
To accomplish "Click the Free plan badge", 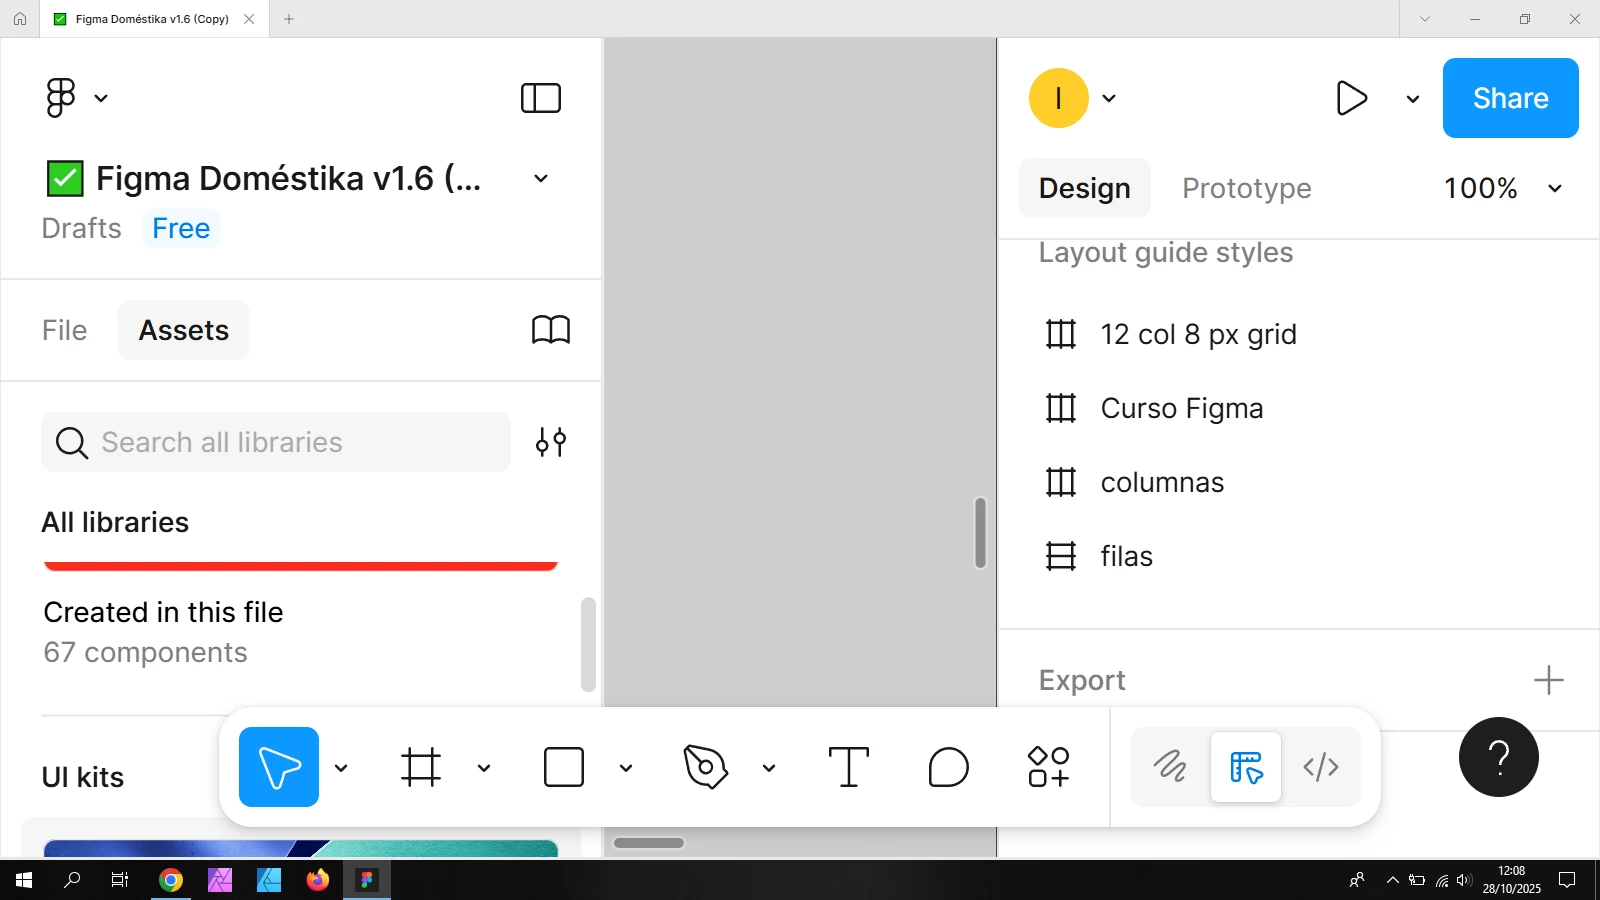I will coord(181,228).
